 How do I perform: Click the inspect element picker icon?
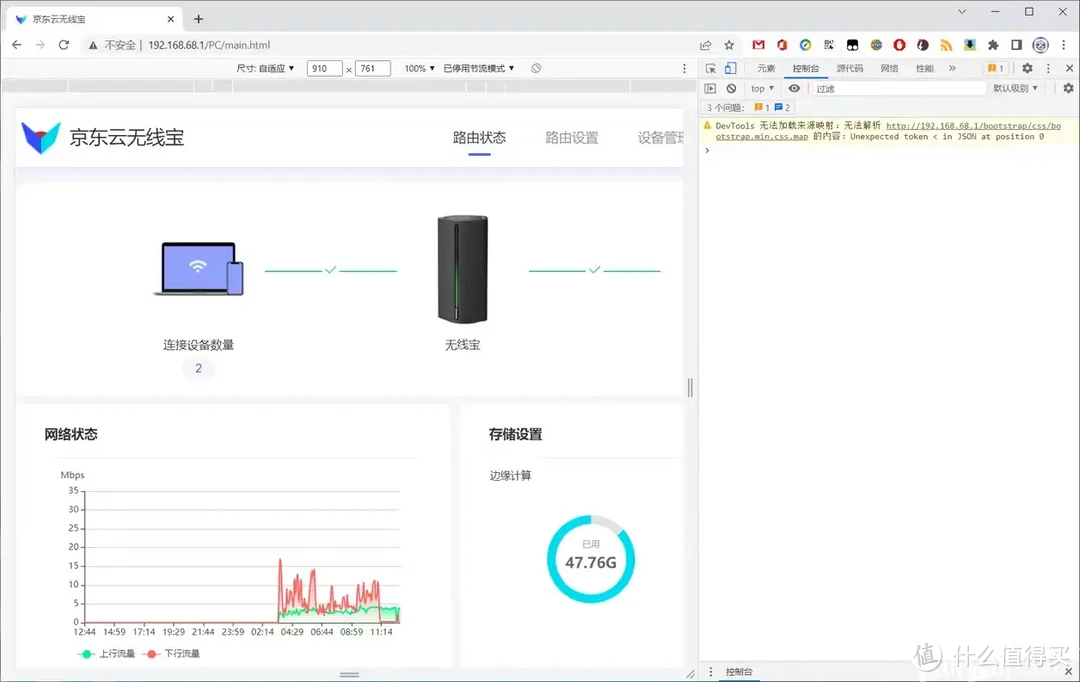(x=710, y=68)
